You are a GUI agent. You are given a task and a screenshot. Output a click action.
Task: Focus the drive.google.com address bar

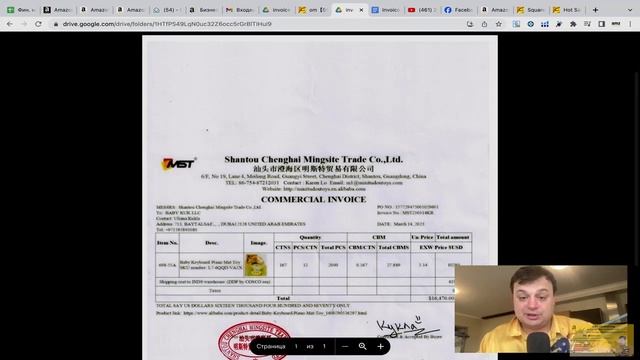click(x=261, y=24)
